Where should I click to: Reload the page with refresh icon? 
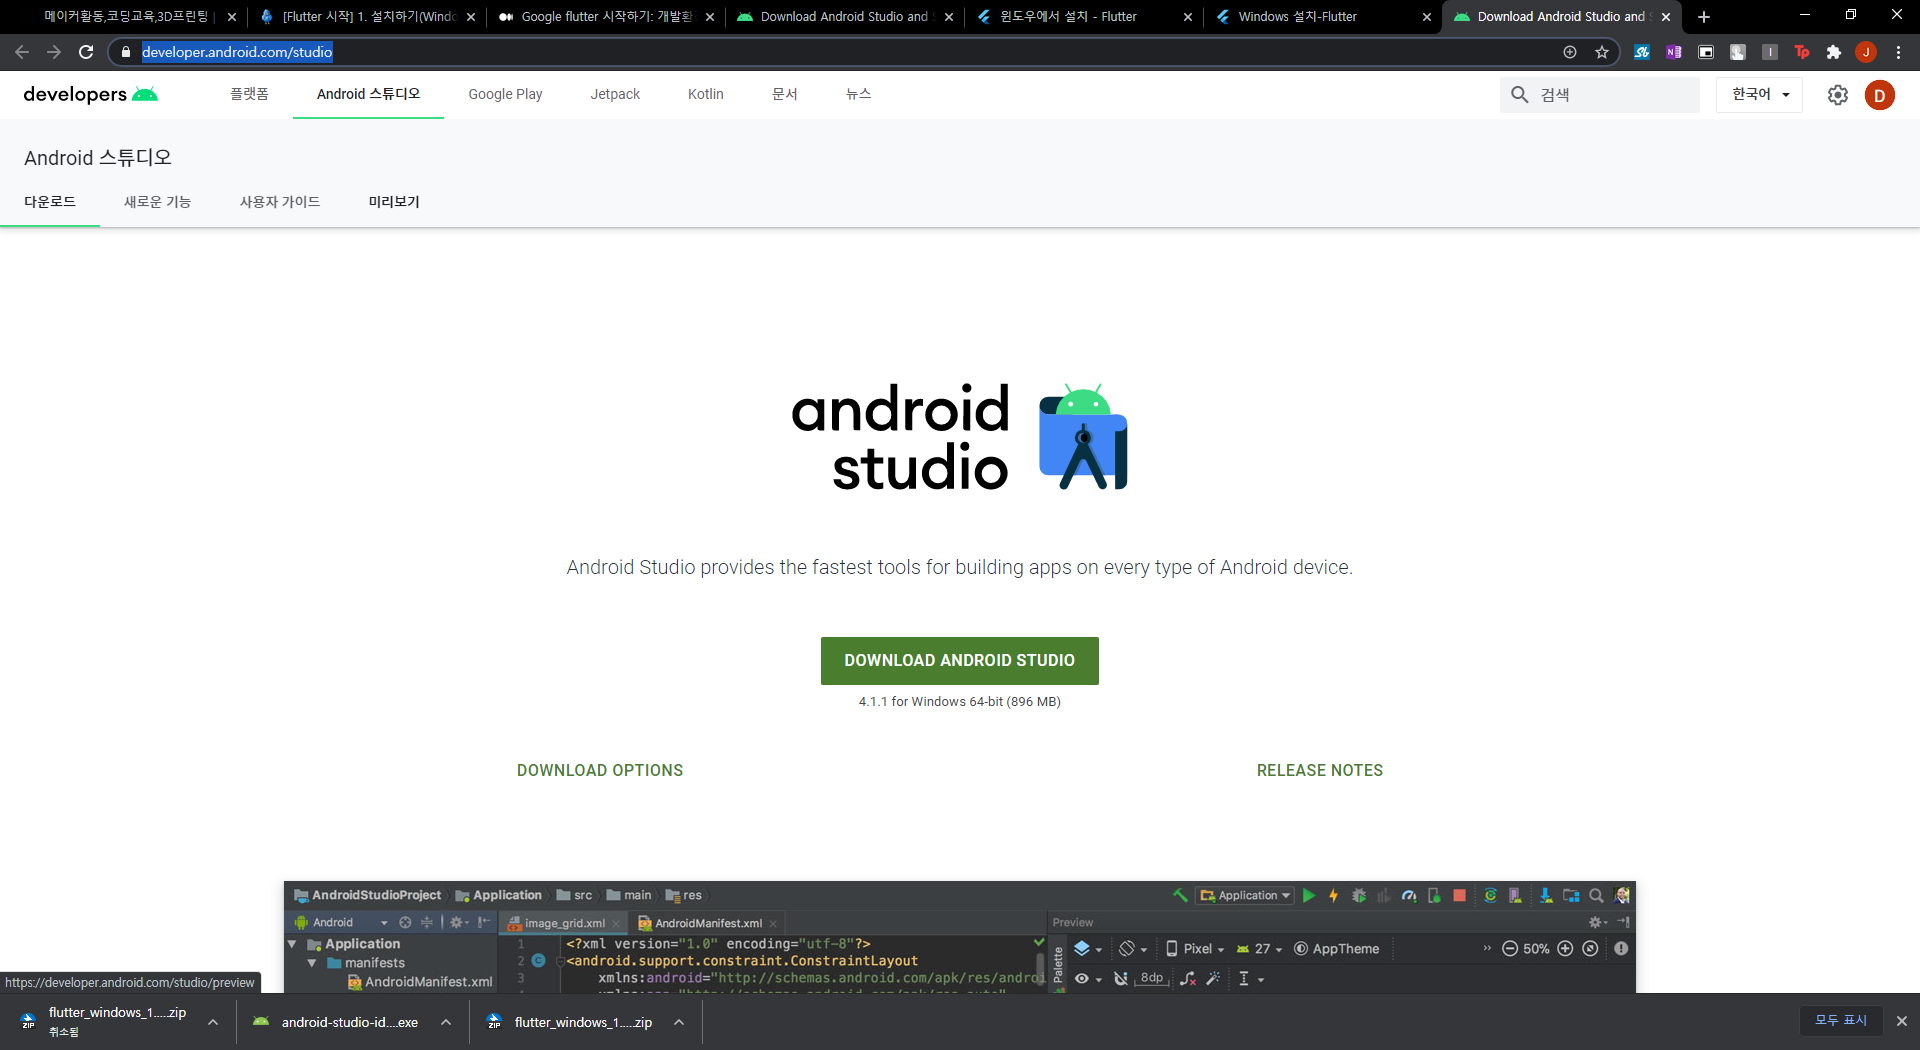86,52
